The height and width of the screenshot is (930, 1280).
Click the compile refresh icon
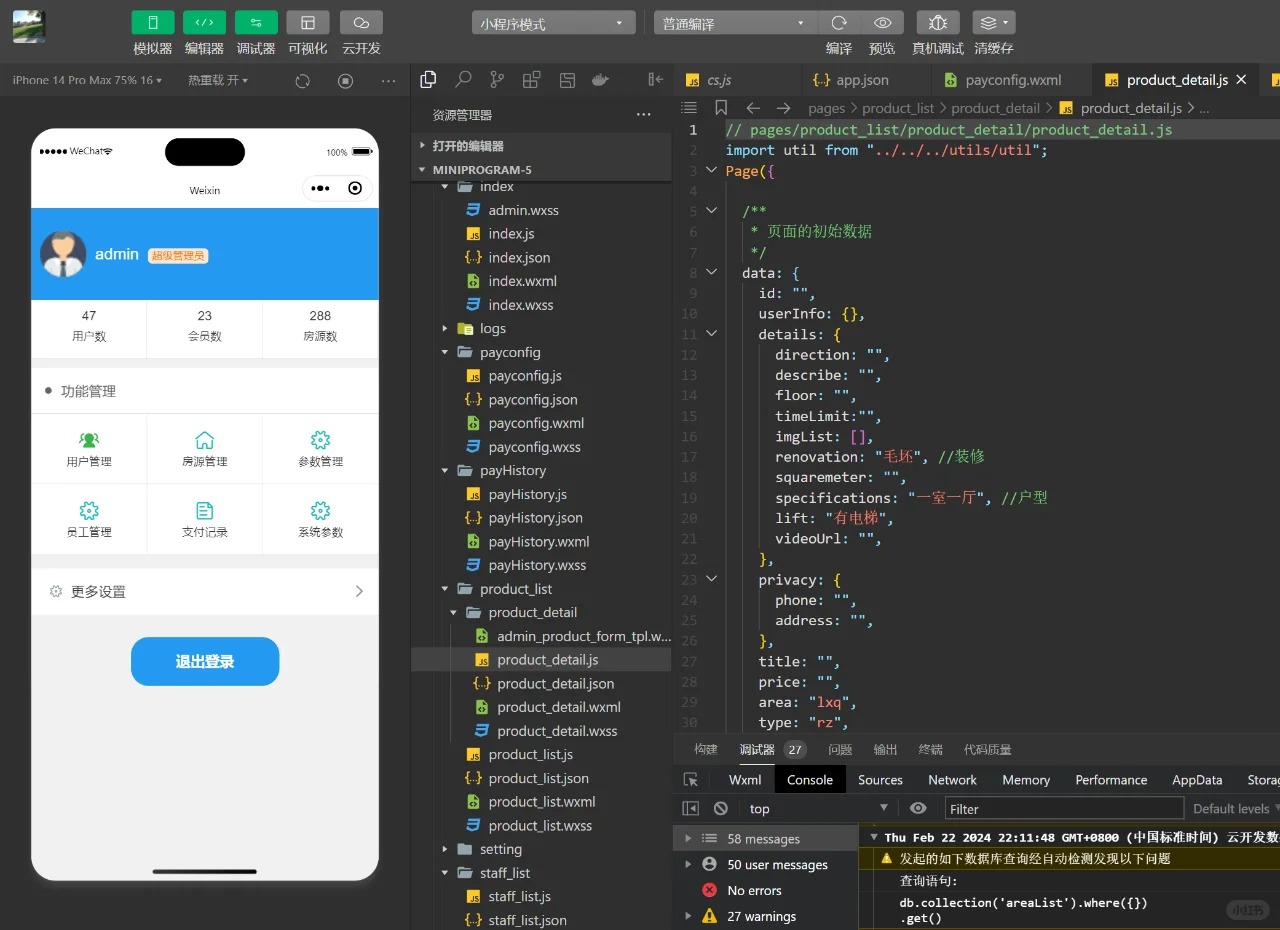(839, 23)
